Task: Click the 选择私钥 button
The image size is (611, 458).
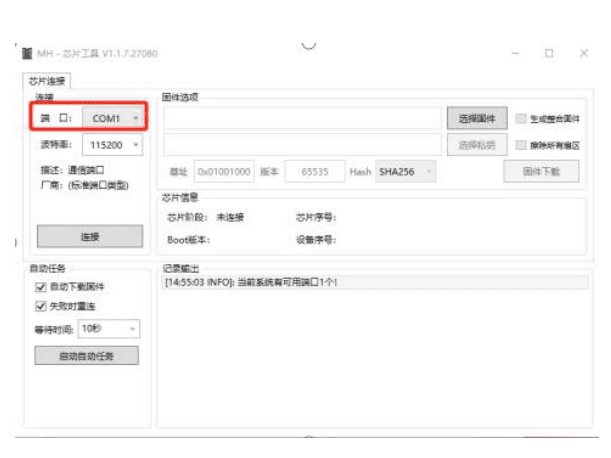Action: point(477,145)
